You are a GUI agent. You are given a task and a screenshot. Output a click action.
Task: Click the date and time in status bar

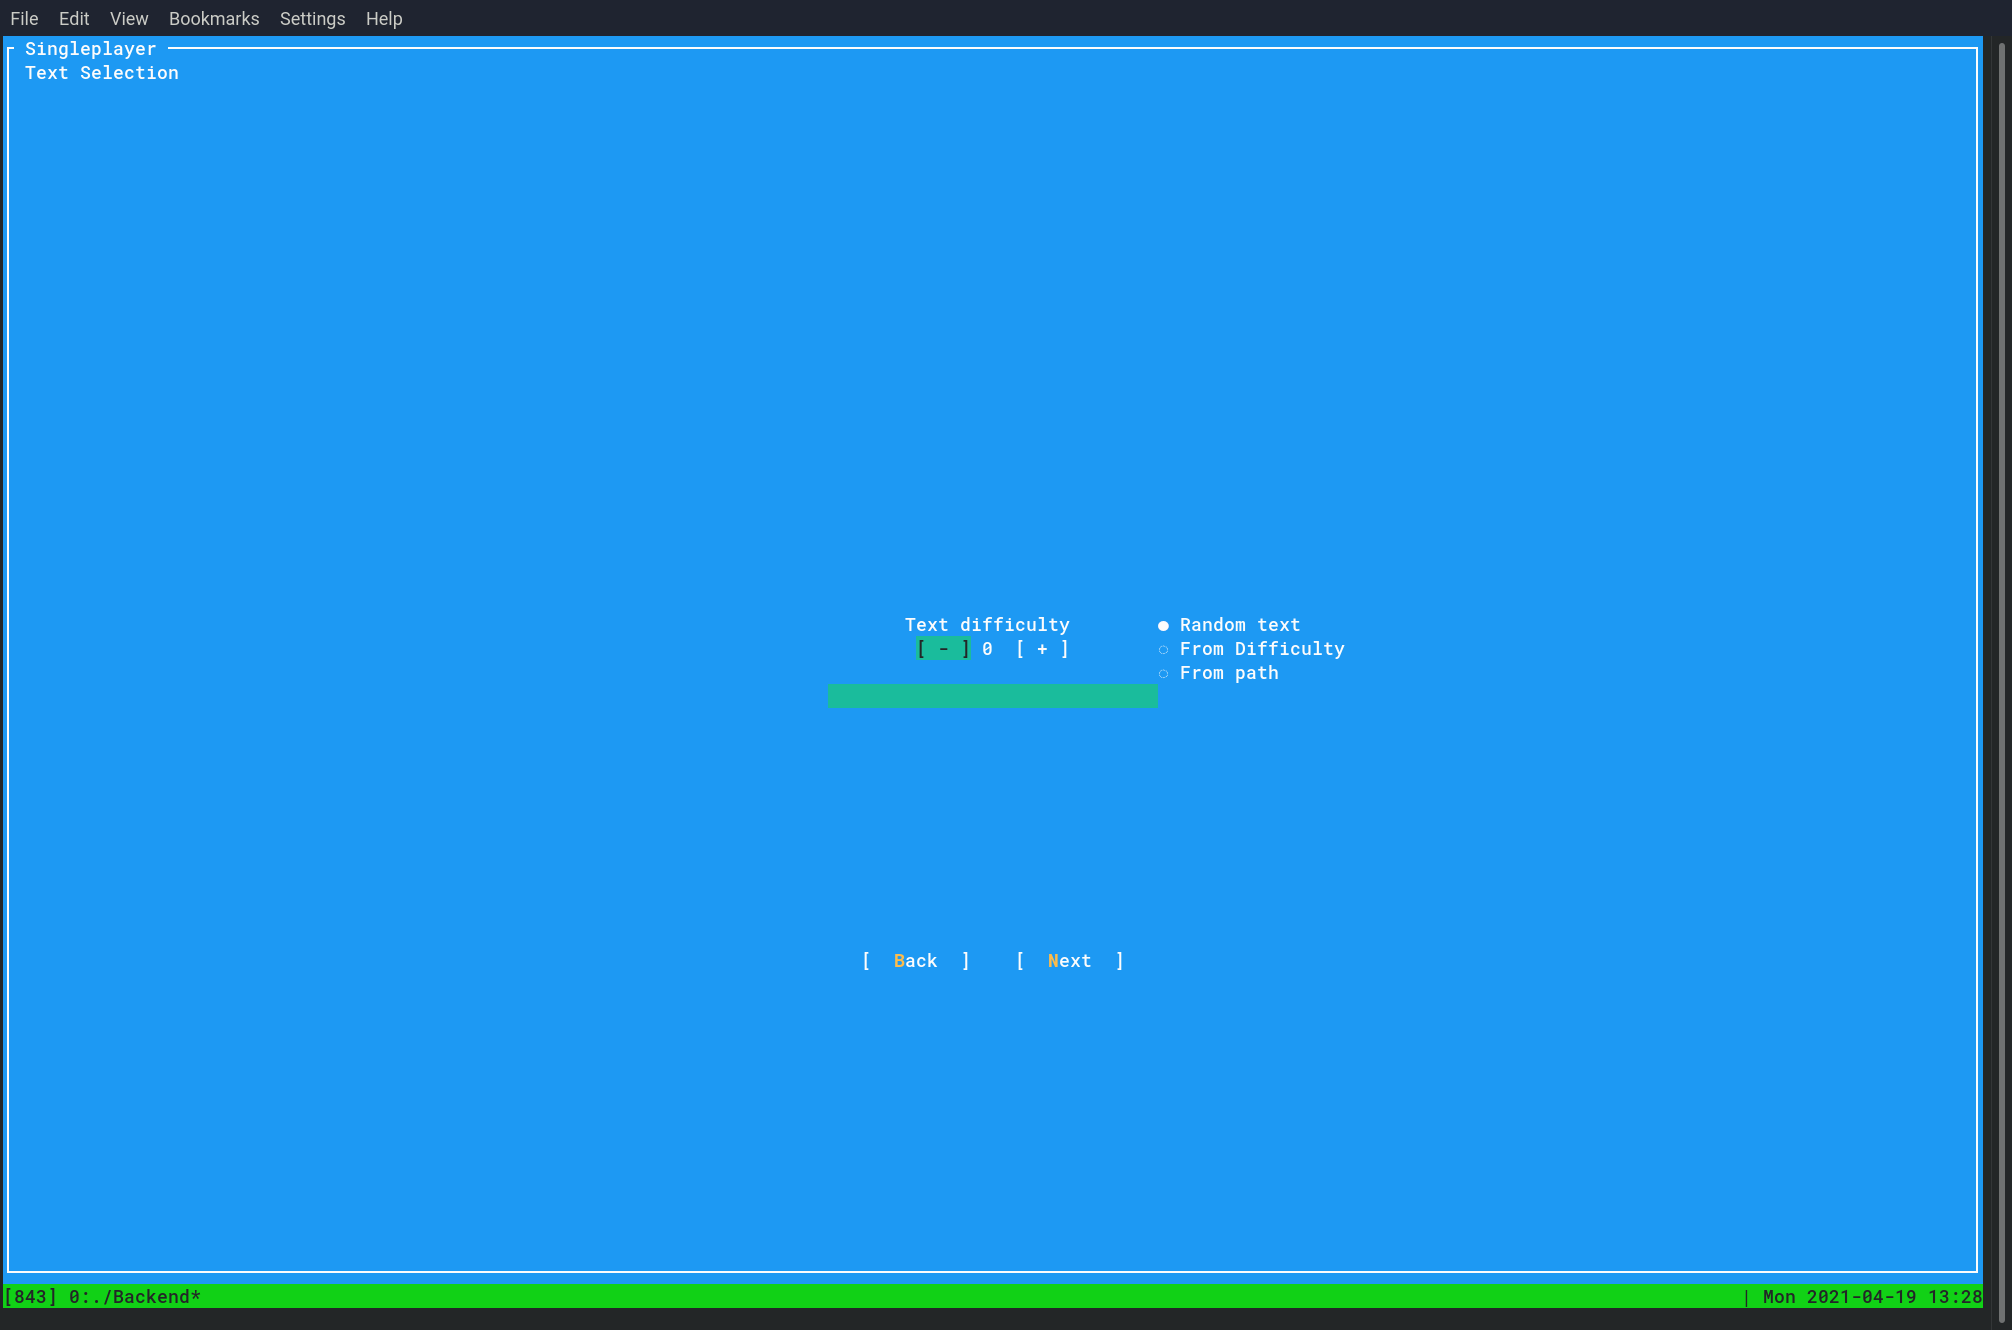point(1872,1297)
